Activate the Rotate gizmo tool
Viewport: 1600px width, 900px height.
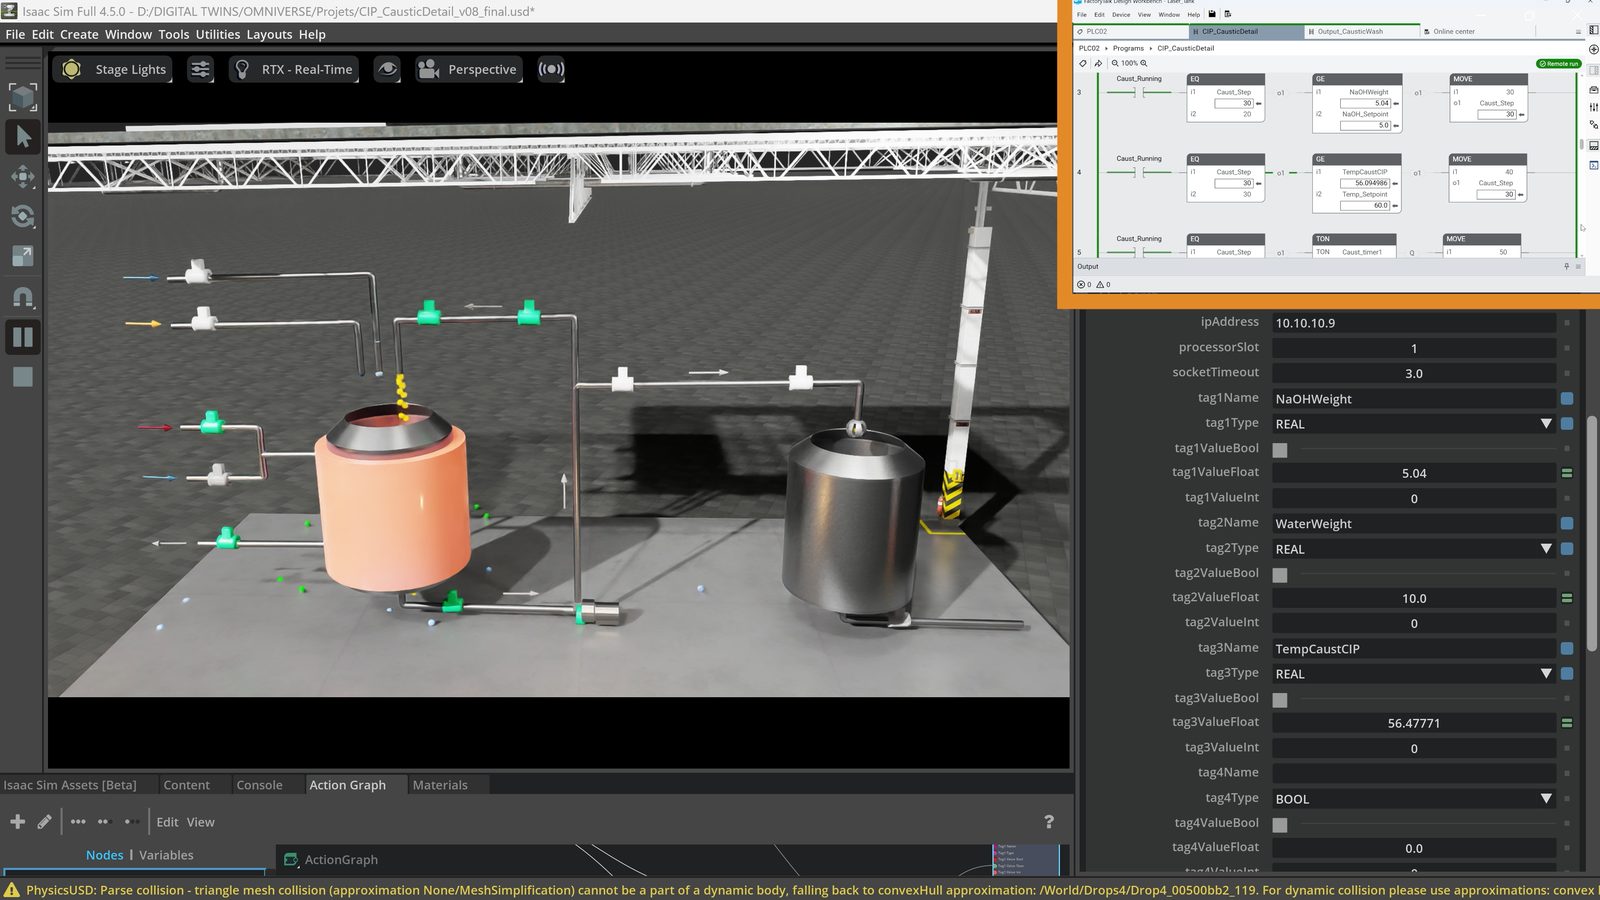click(x=23, y=217)
